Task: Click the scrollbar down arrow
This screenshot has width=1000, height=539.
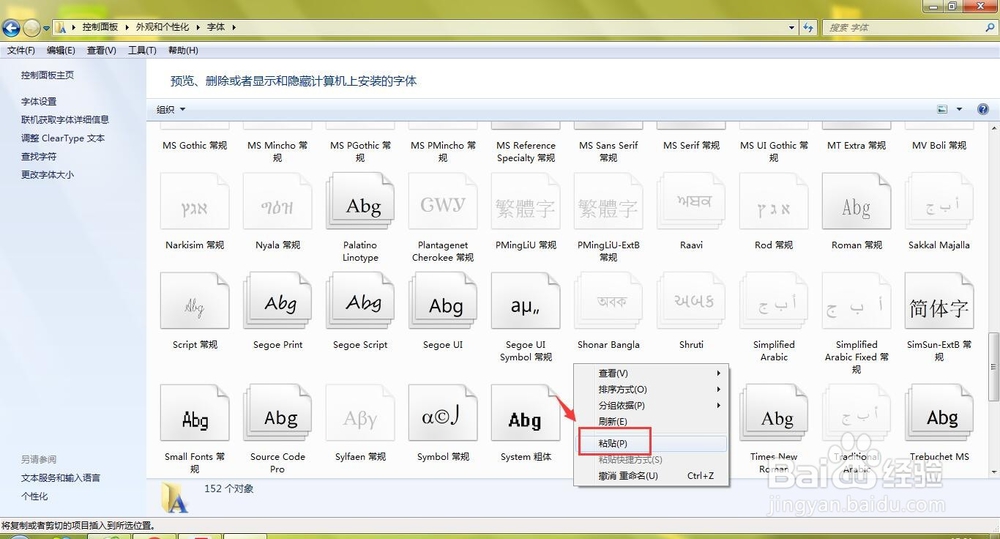Action: pos(994,473)
